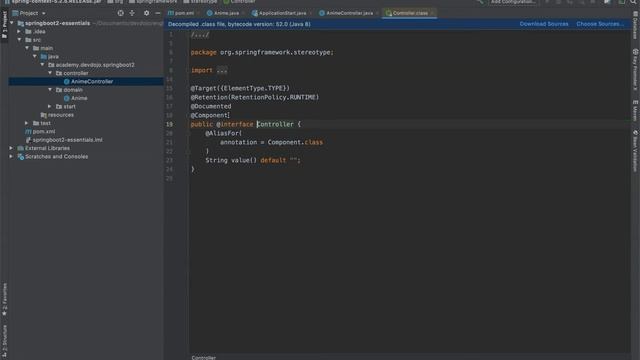Collapse the main folder
640x360 pixels.
coord(27,48)
